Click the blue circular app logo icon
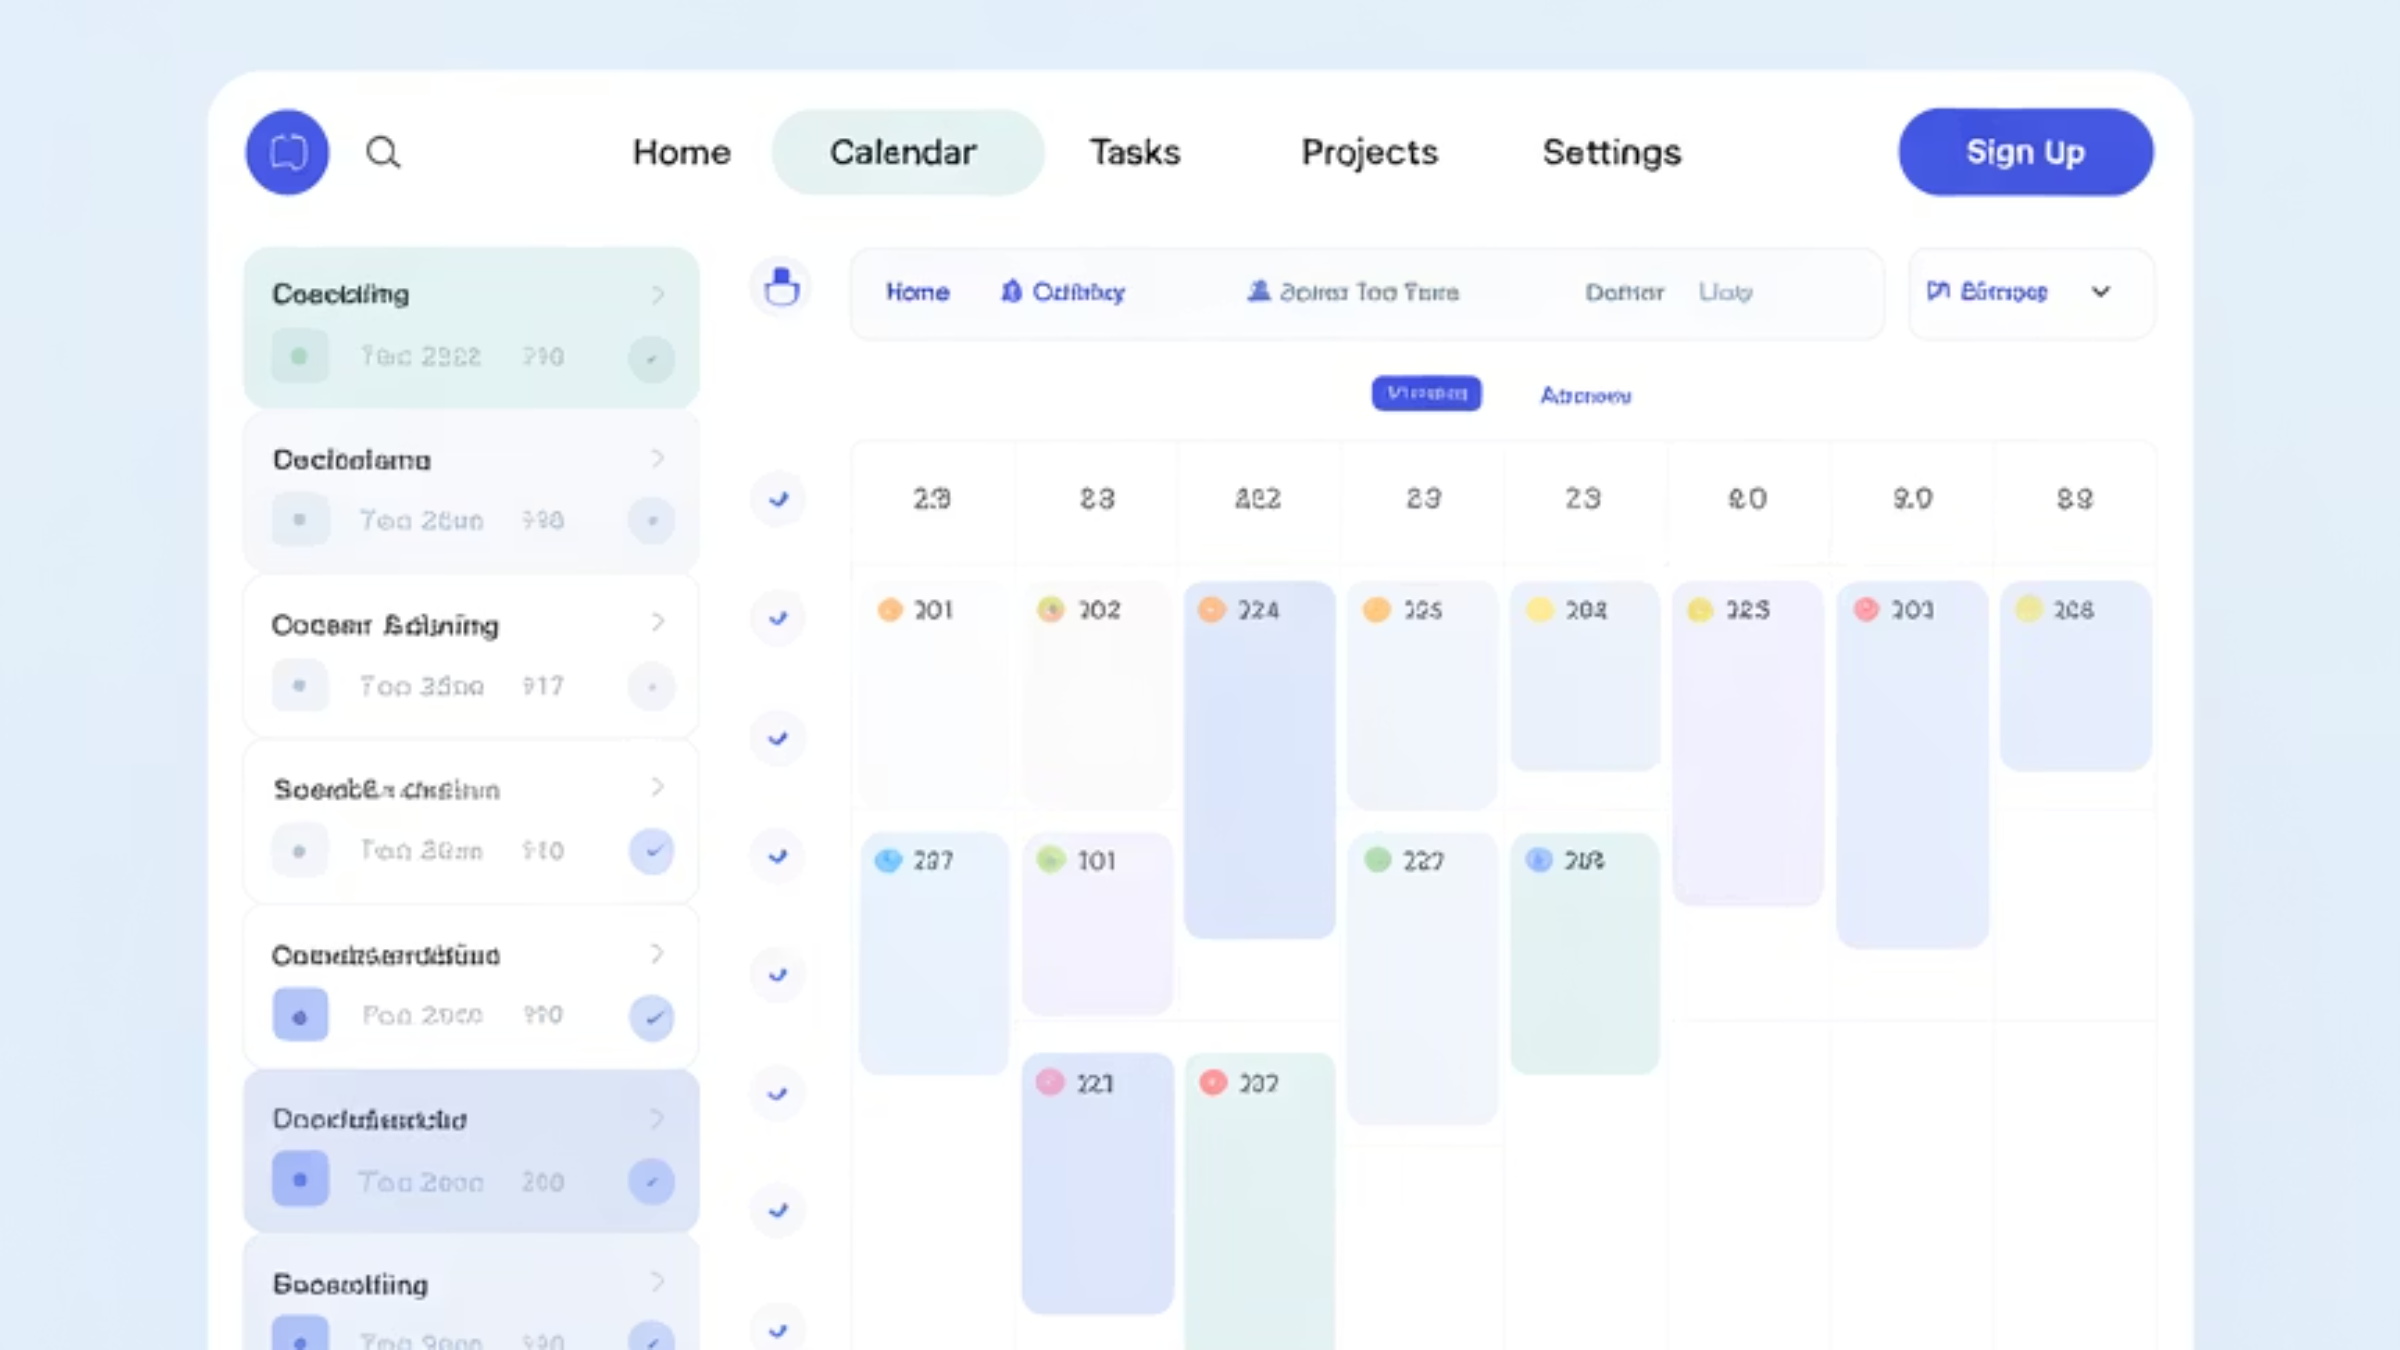 click(287, 152)
